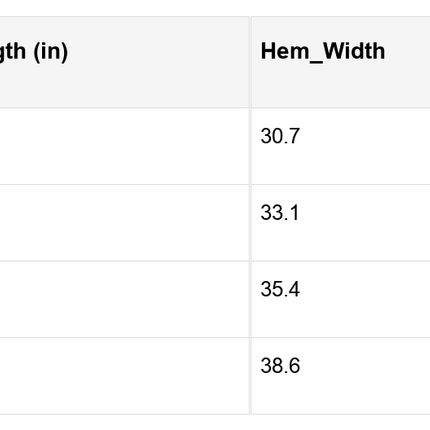Click the empty length cell beside 30.7
Viewport: 430px width, 430px height.
click(x=124, y=146)
